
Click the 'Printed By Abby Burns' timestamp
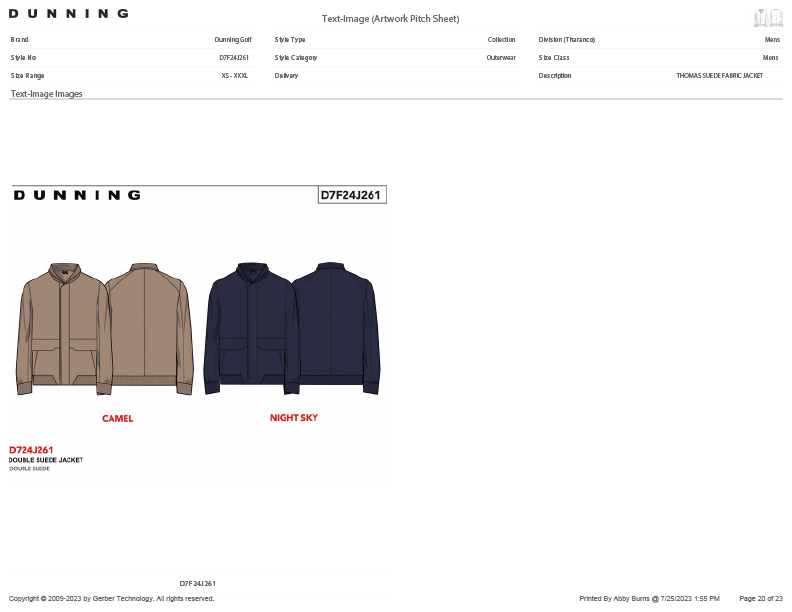(650, 599)
